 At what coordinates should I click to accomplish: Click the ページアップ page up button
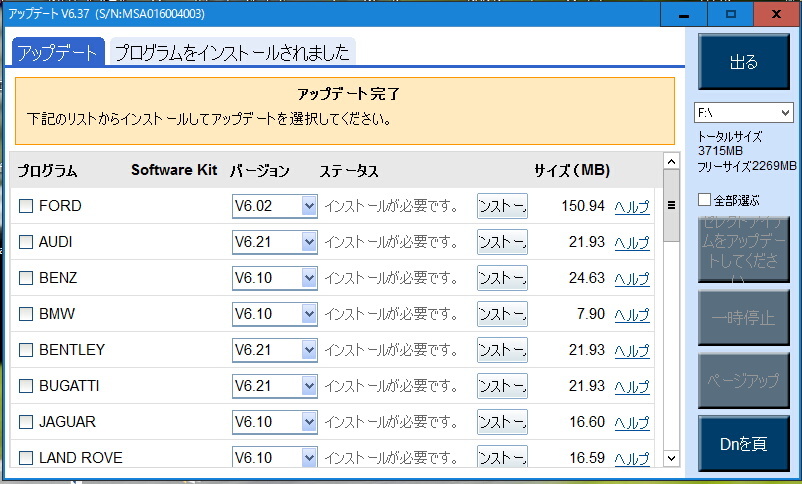pyautogui.click(x=744, y=380)
